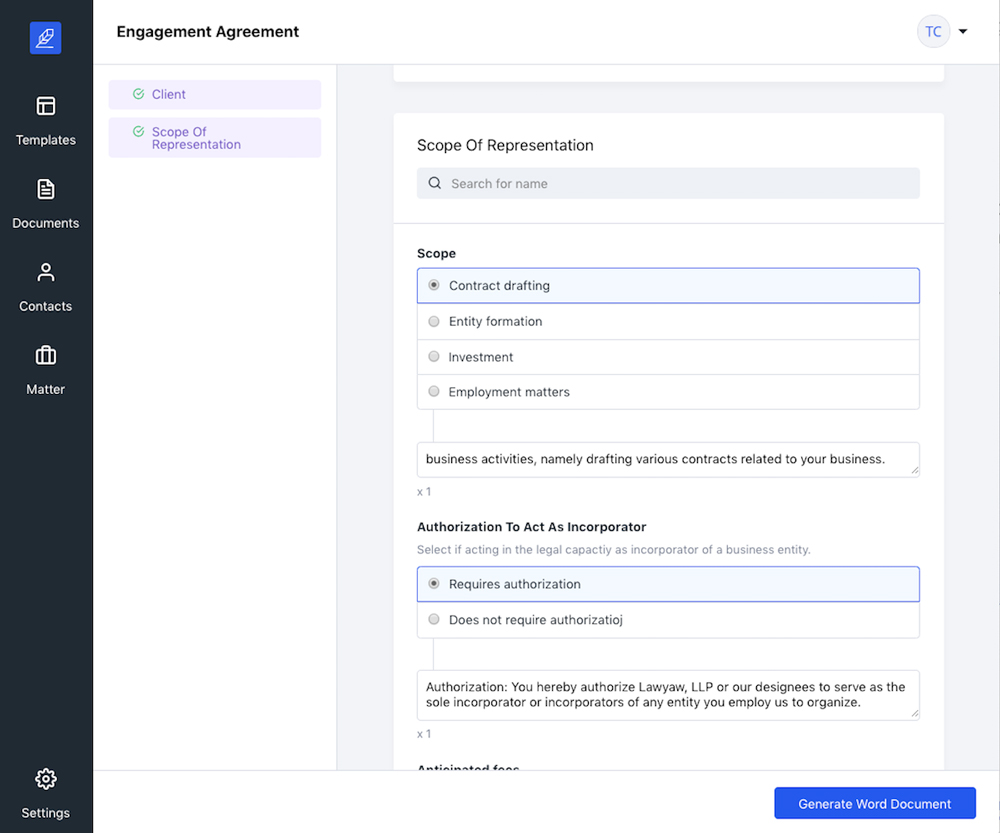Expand the account dropdown arrow
This screenshot has width=1000, height=833.
click(x=963, y=32)
